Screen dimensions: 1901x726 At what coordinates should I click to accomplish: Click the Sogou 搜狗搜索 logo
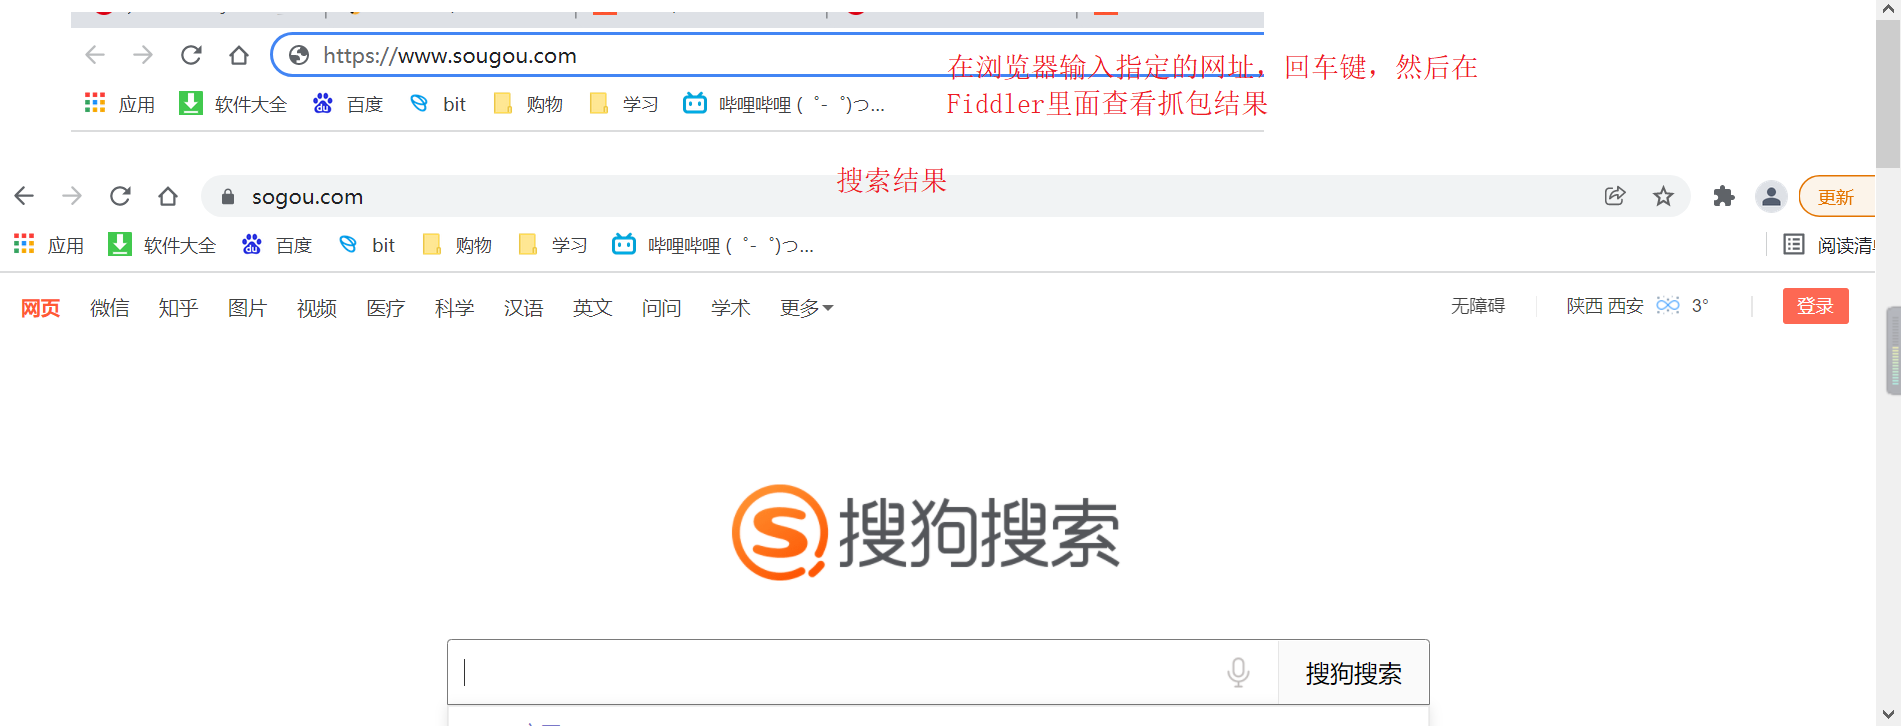tap(926, 532)
